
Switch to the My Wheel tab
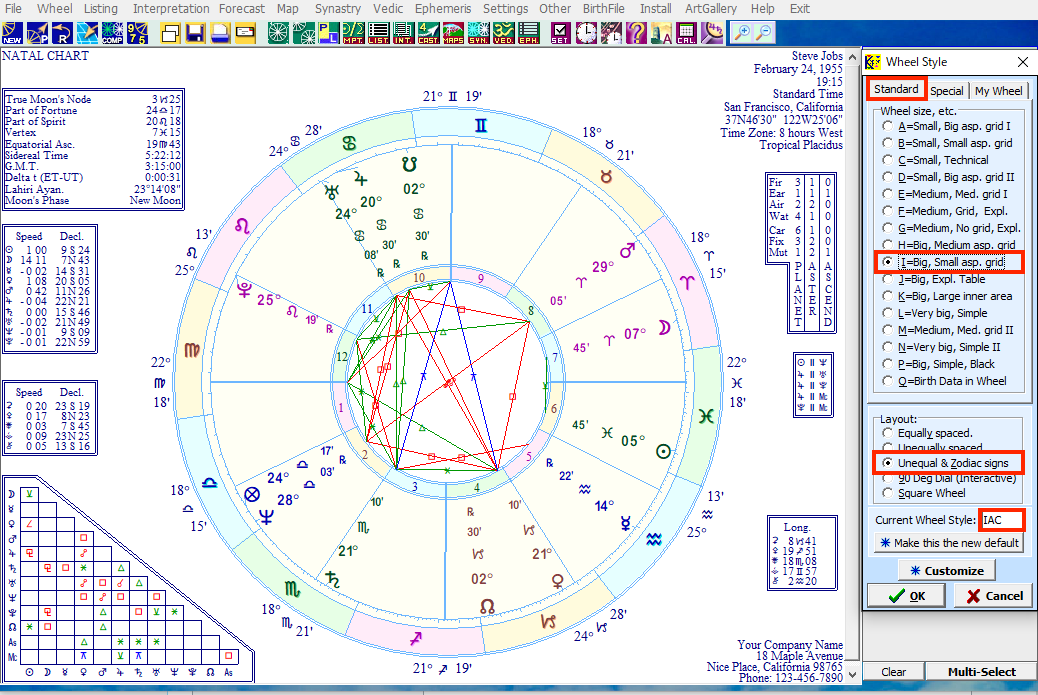click(999, 91)
